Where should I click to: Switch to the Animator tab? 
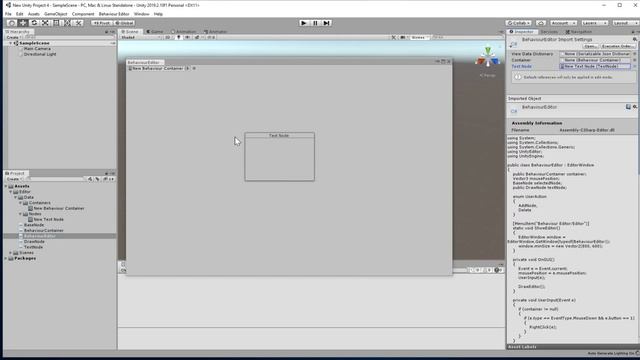[x=215, y=31]
